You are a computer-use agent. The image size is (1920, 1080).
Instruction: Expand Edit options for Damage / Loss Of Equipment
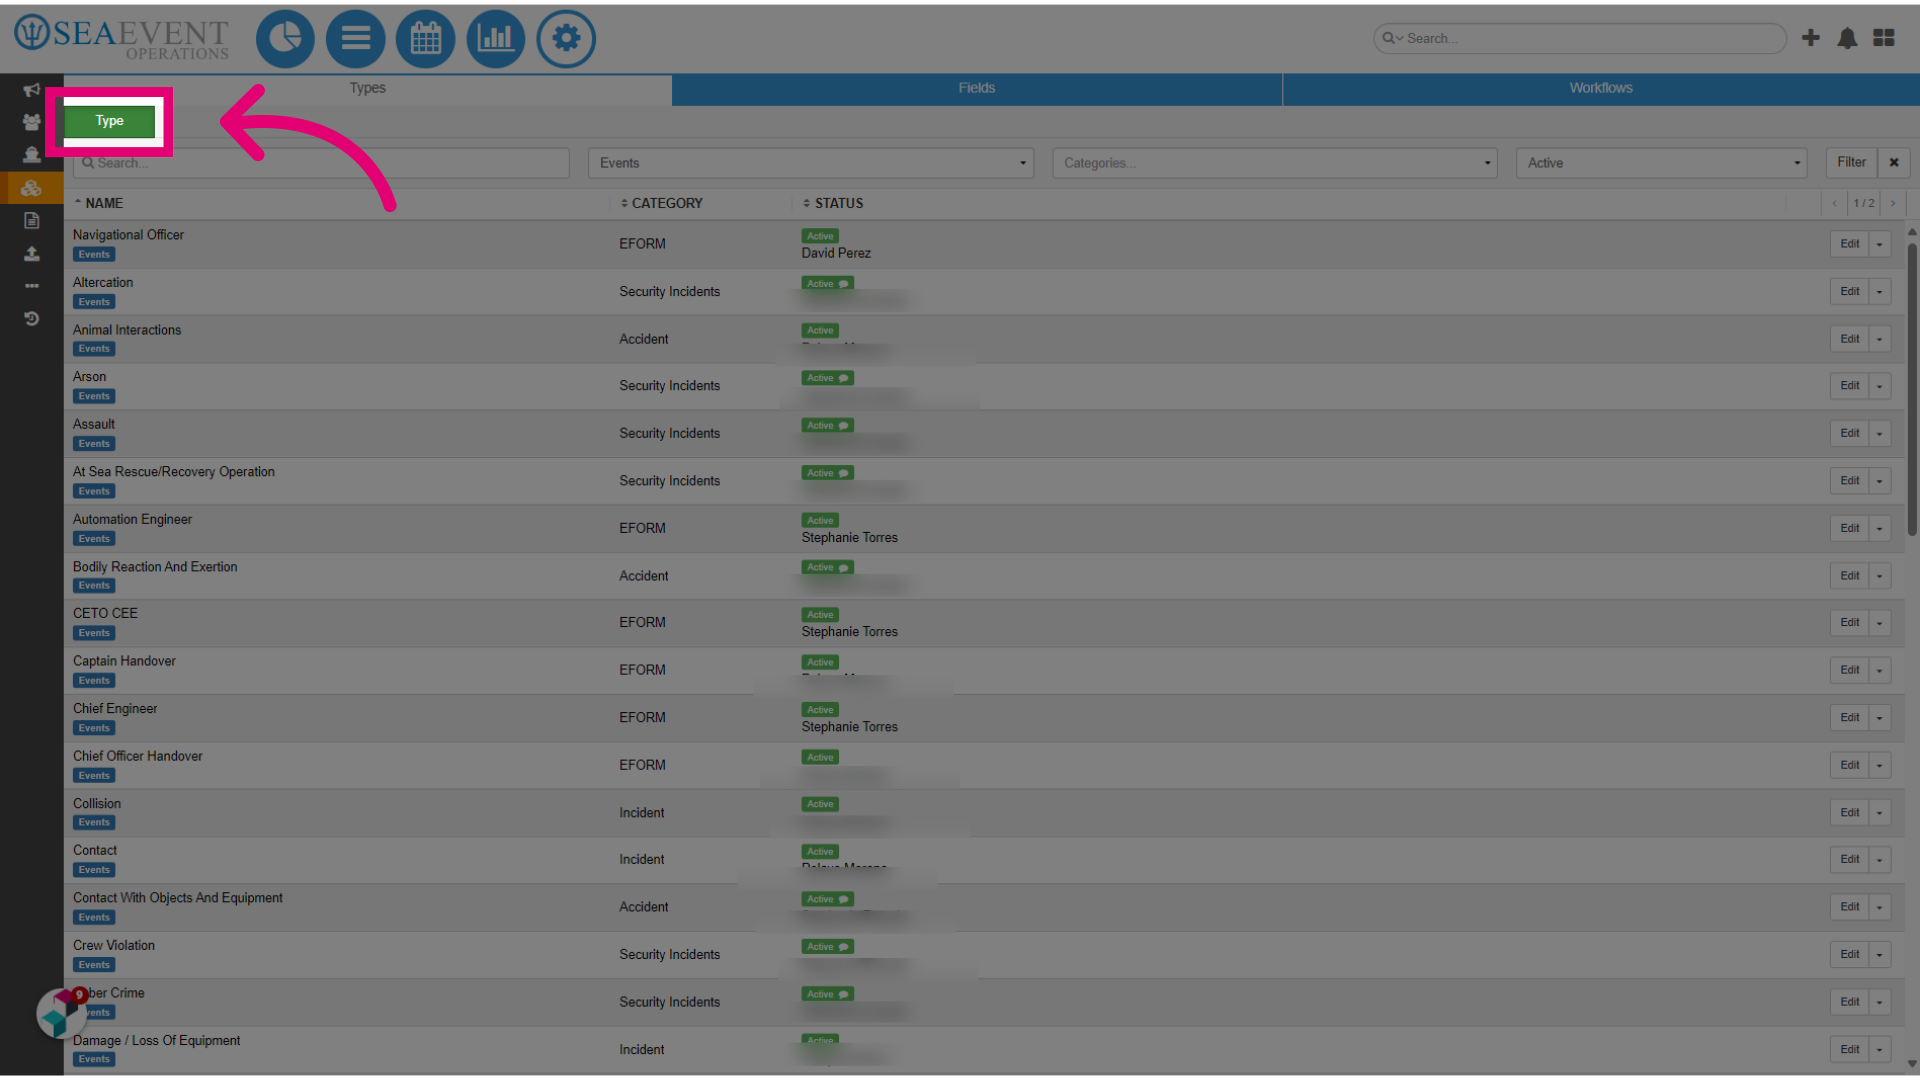[x=1880, y=1050]
